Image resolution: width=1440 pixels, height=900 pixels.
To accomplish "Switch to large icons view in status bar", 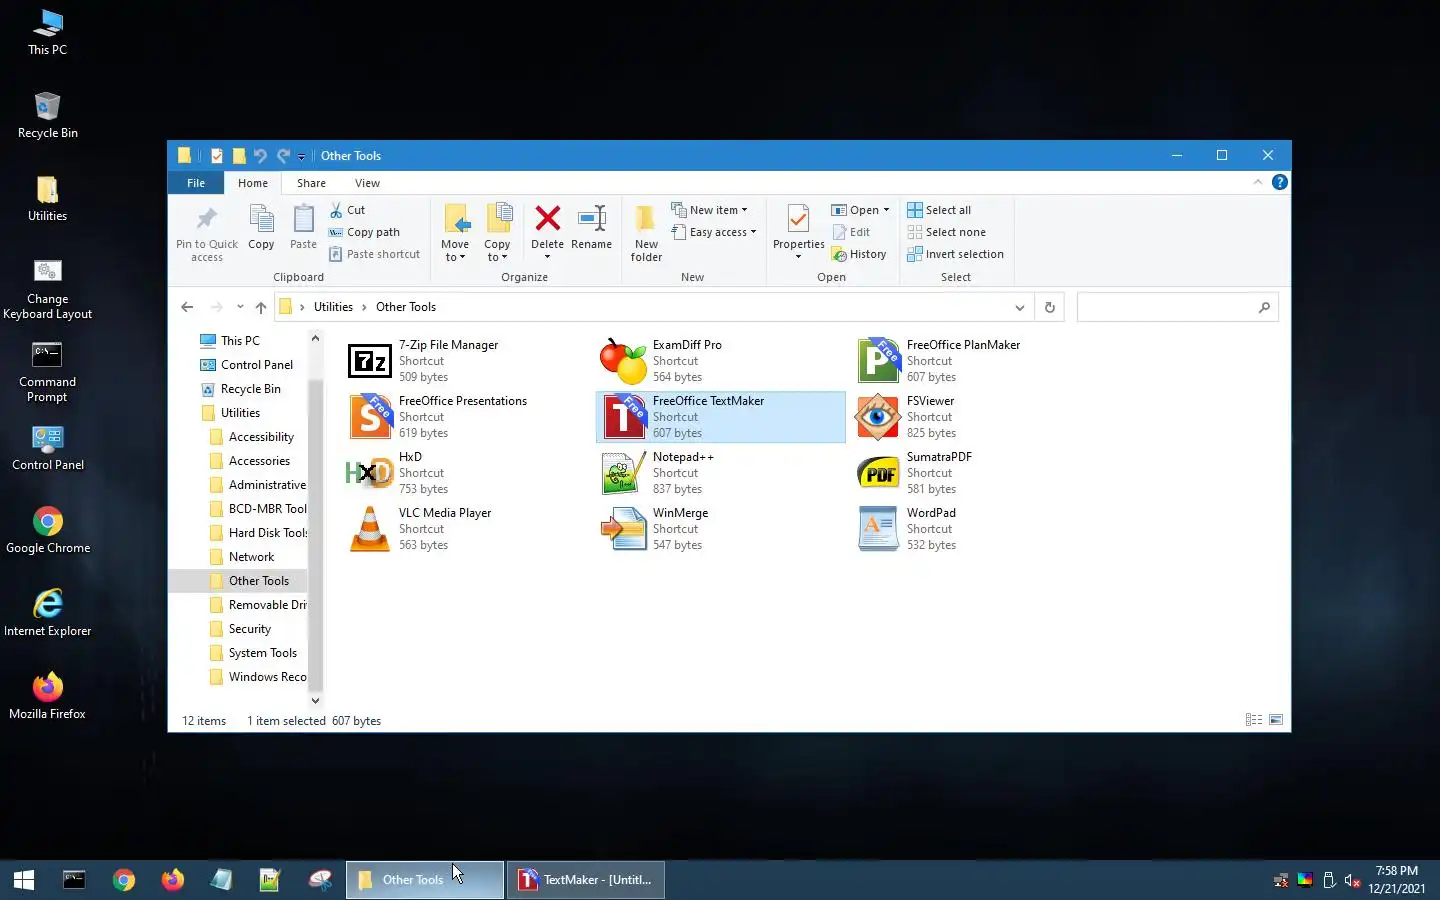I will (x=1276, y=720).
